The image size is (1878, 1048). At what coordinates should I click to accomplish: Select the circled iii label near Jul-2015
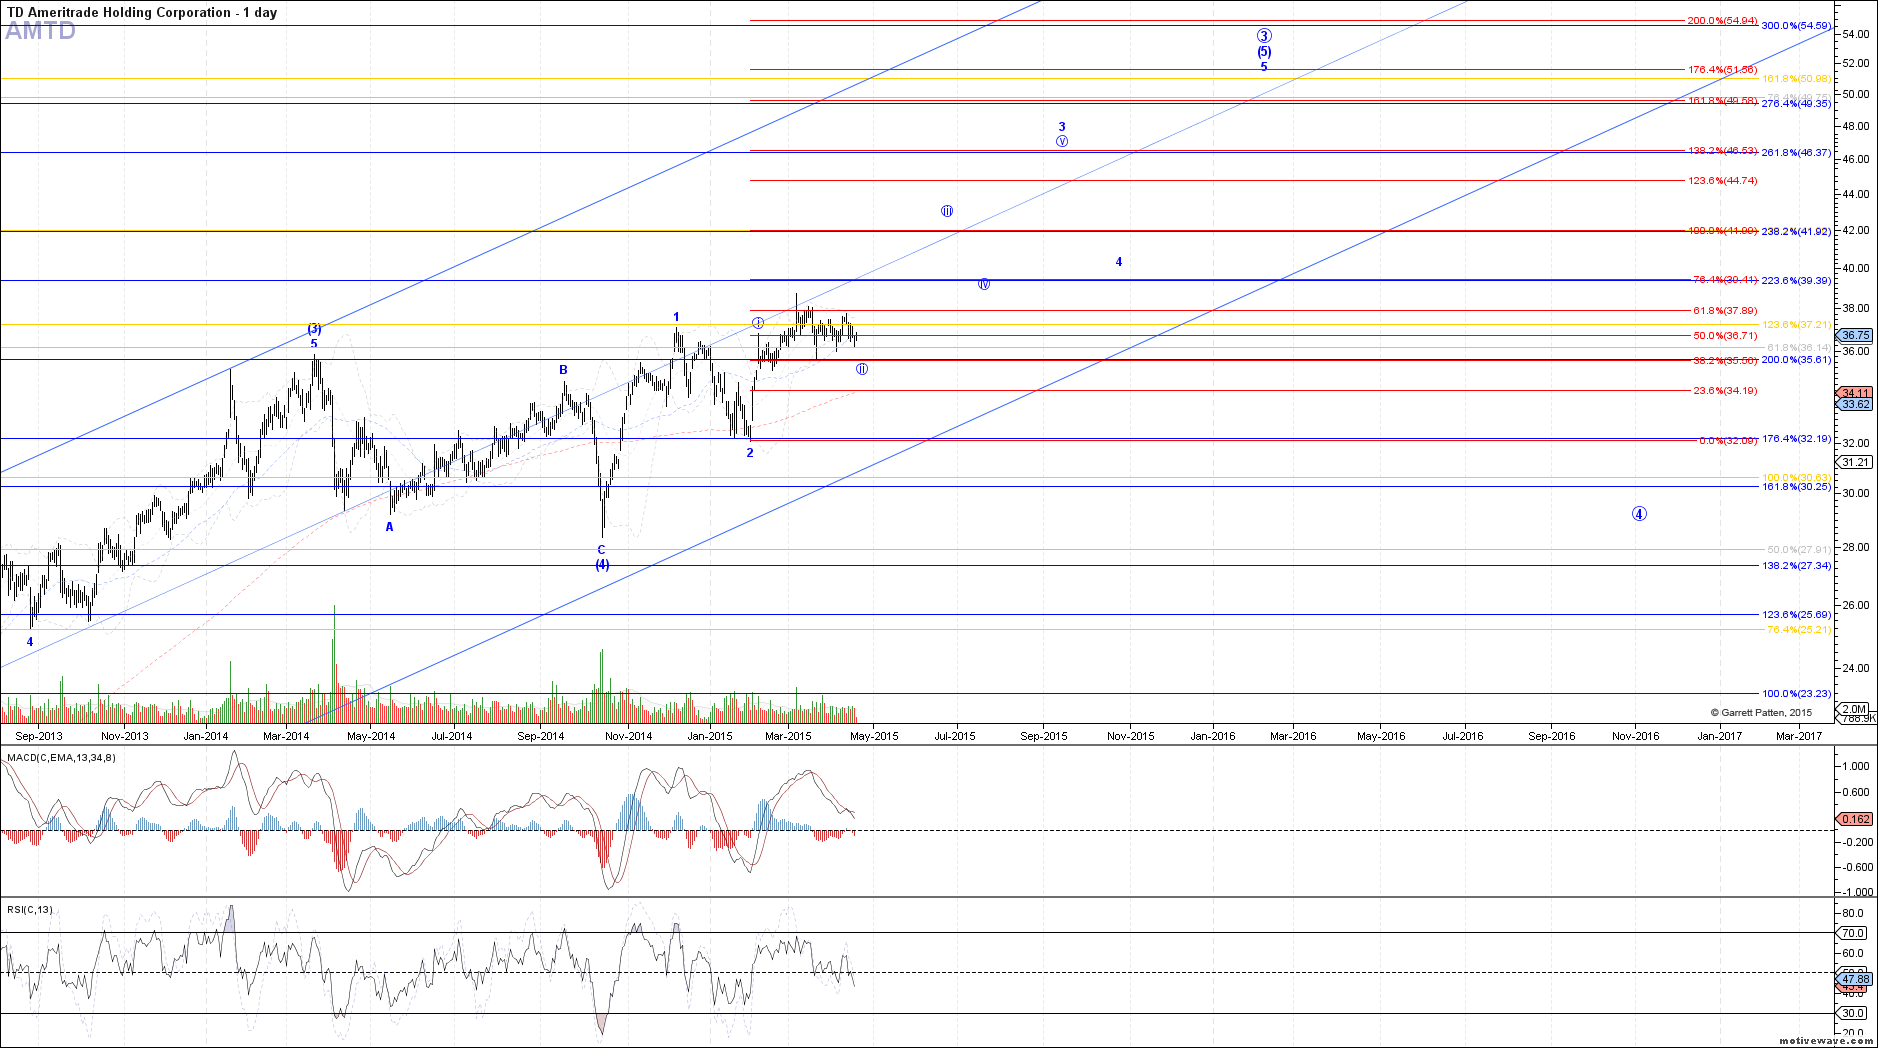[x=947, y=211]
